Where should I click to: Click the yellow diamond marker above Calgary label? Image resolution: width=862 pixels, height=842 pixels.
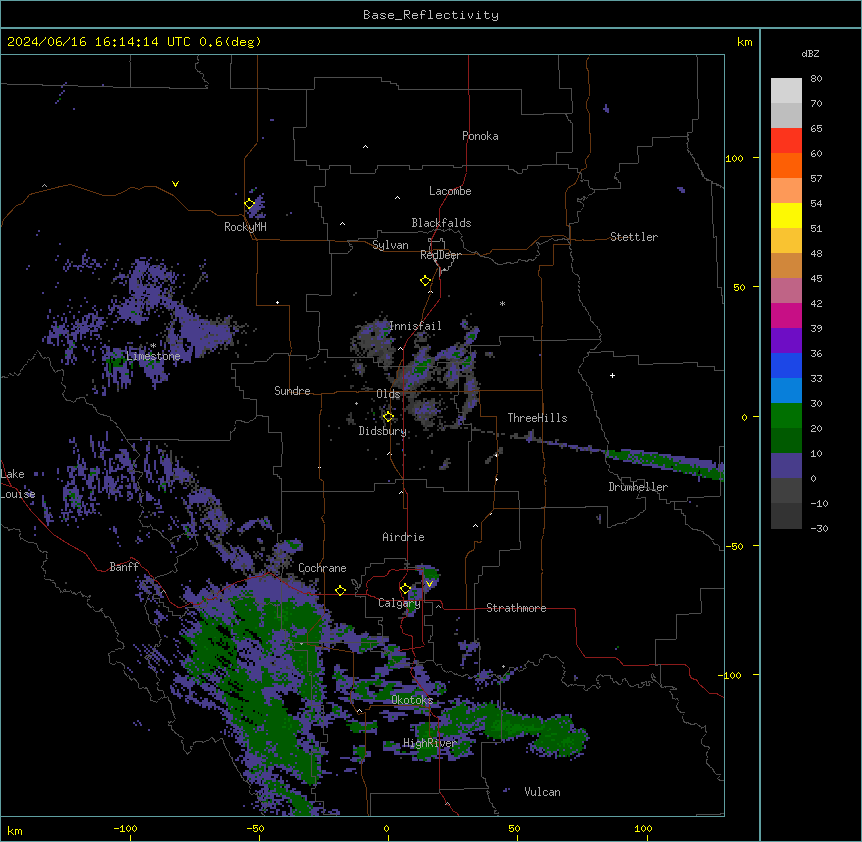click(405, 589)
